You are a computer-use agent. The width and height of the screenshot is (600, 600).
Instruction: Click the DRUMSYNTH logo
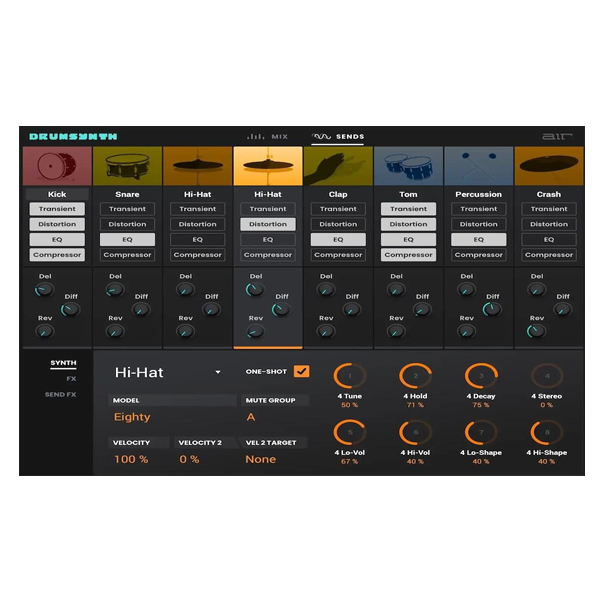[73, 137]
